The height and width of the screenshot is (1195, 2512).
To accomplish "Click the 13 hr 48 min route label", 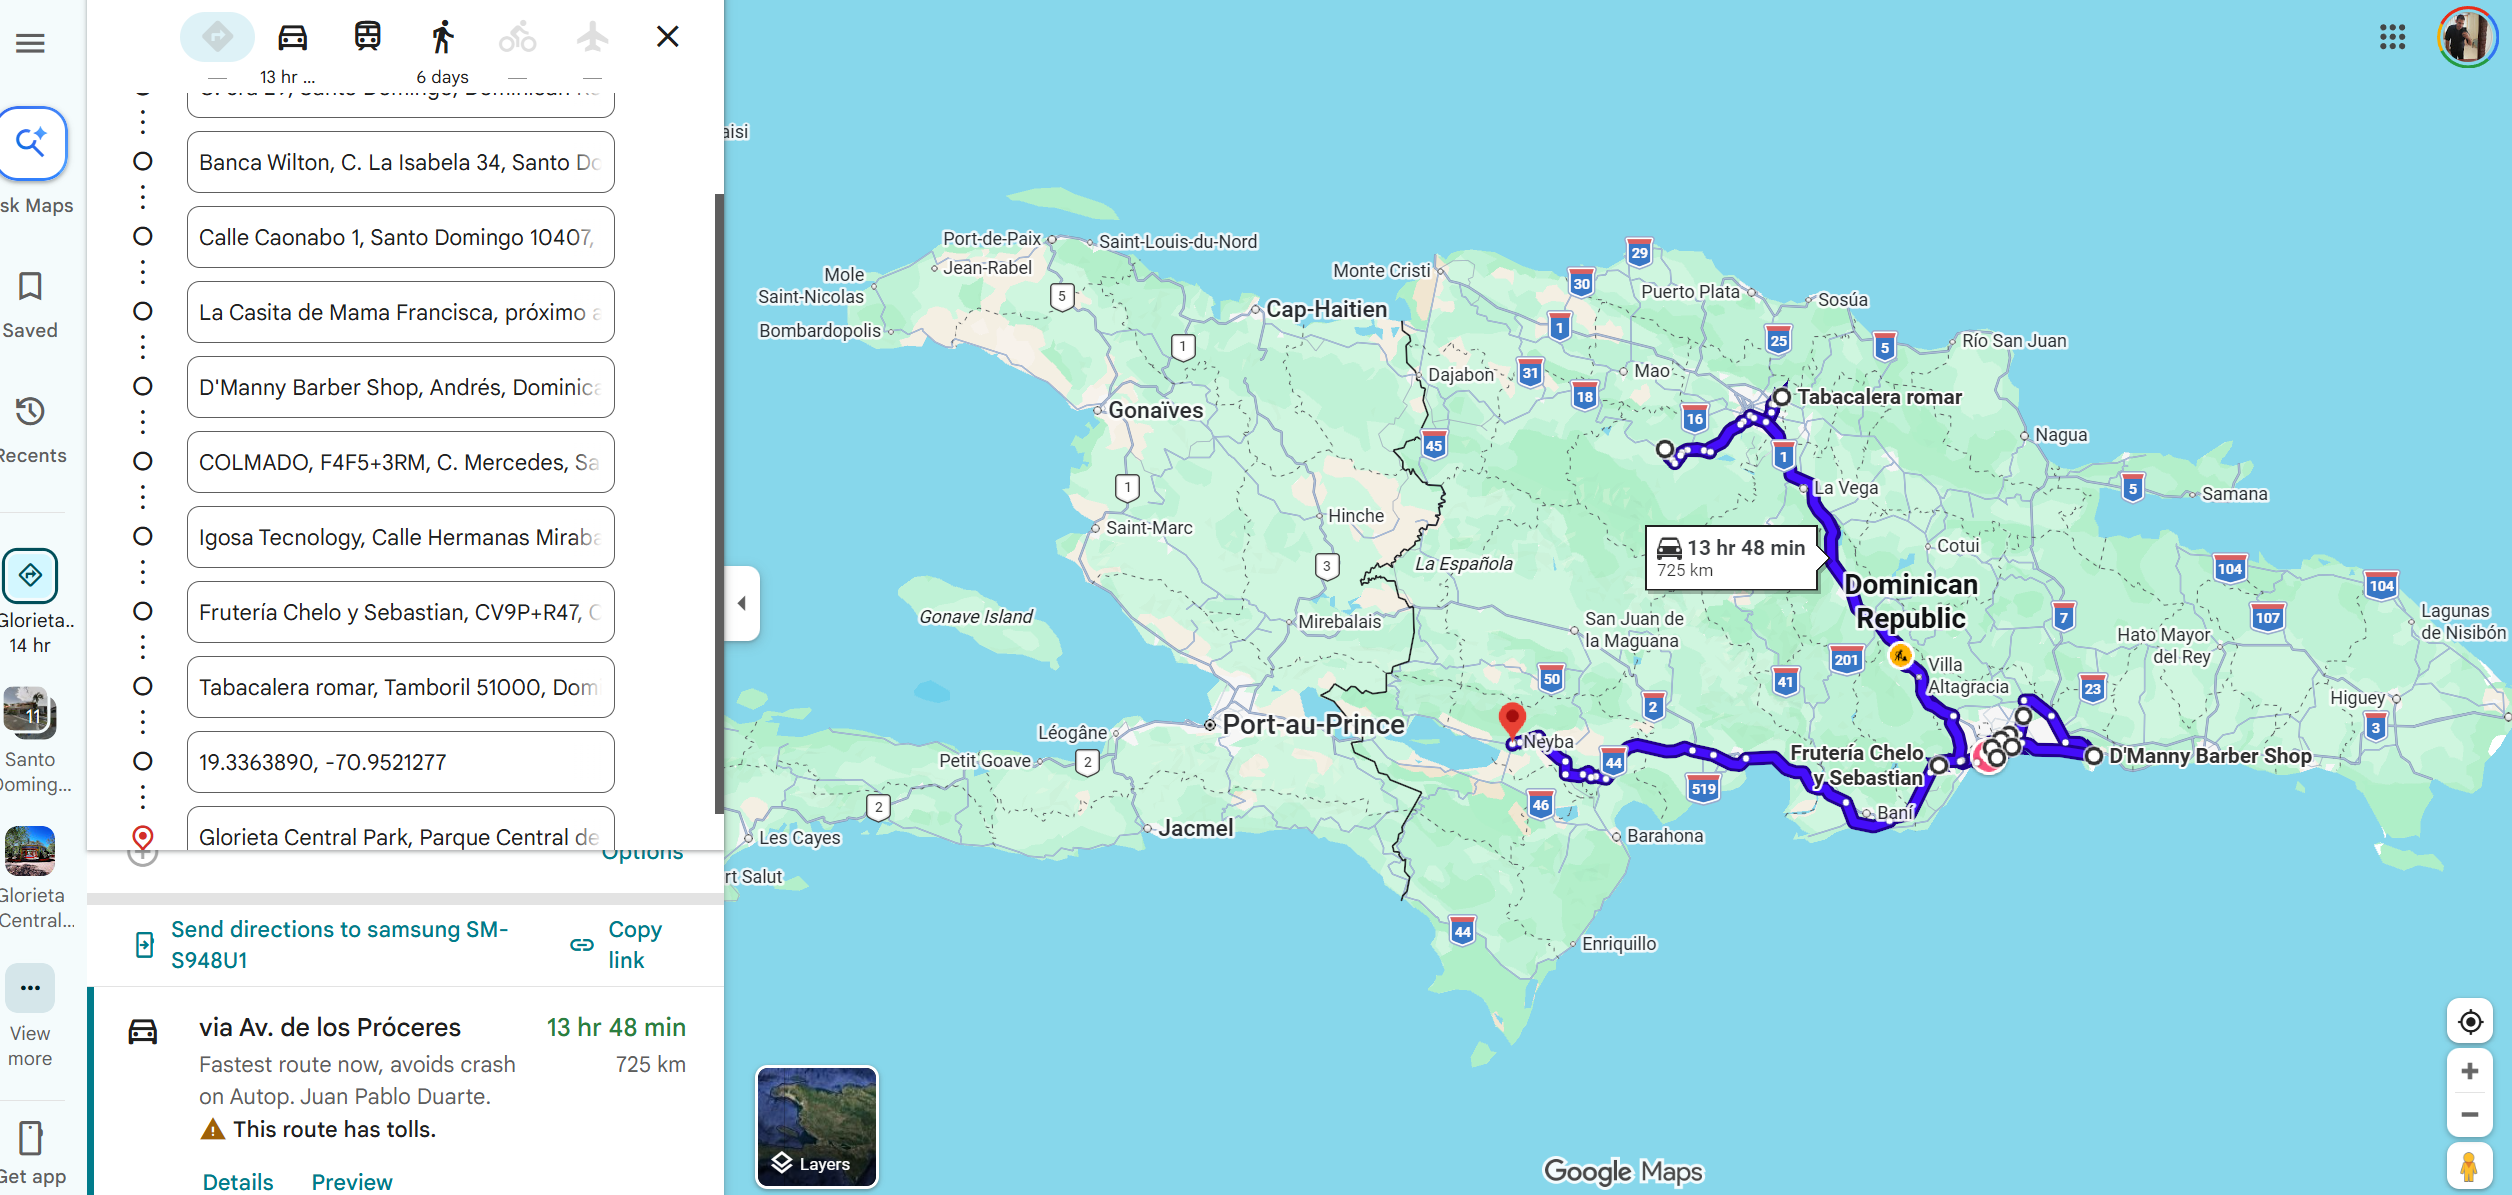I will pos(1731,558).
